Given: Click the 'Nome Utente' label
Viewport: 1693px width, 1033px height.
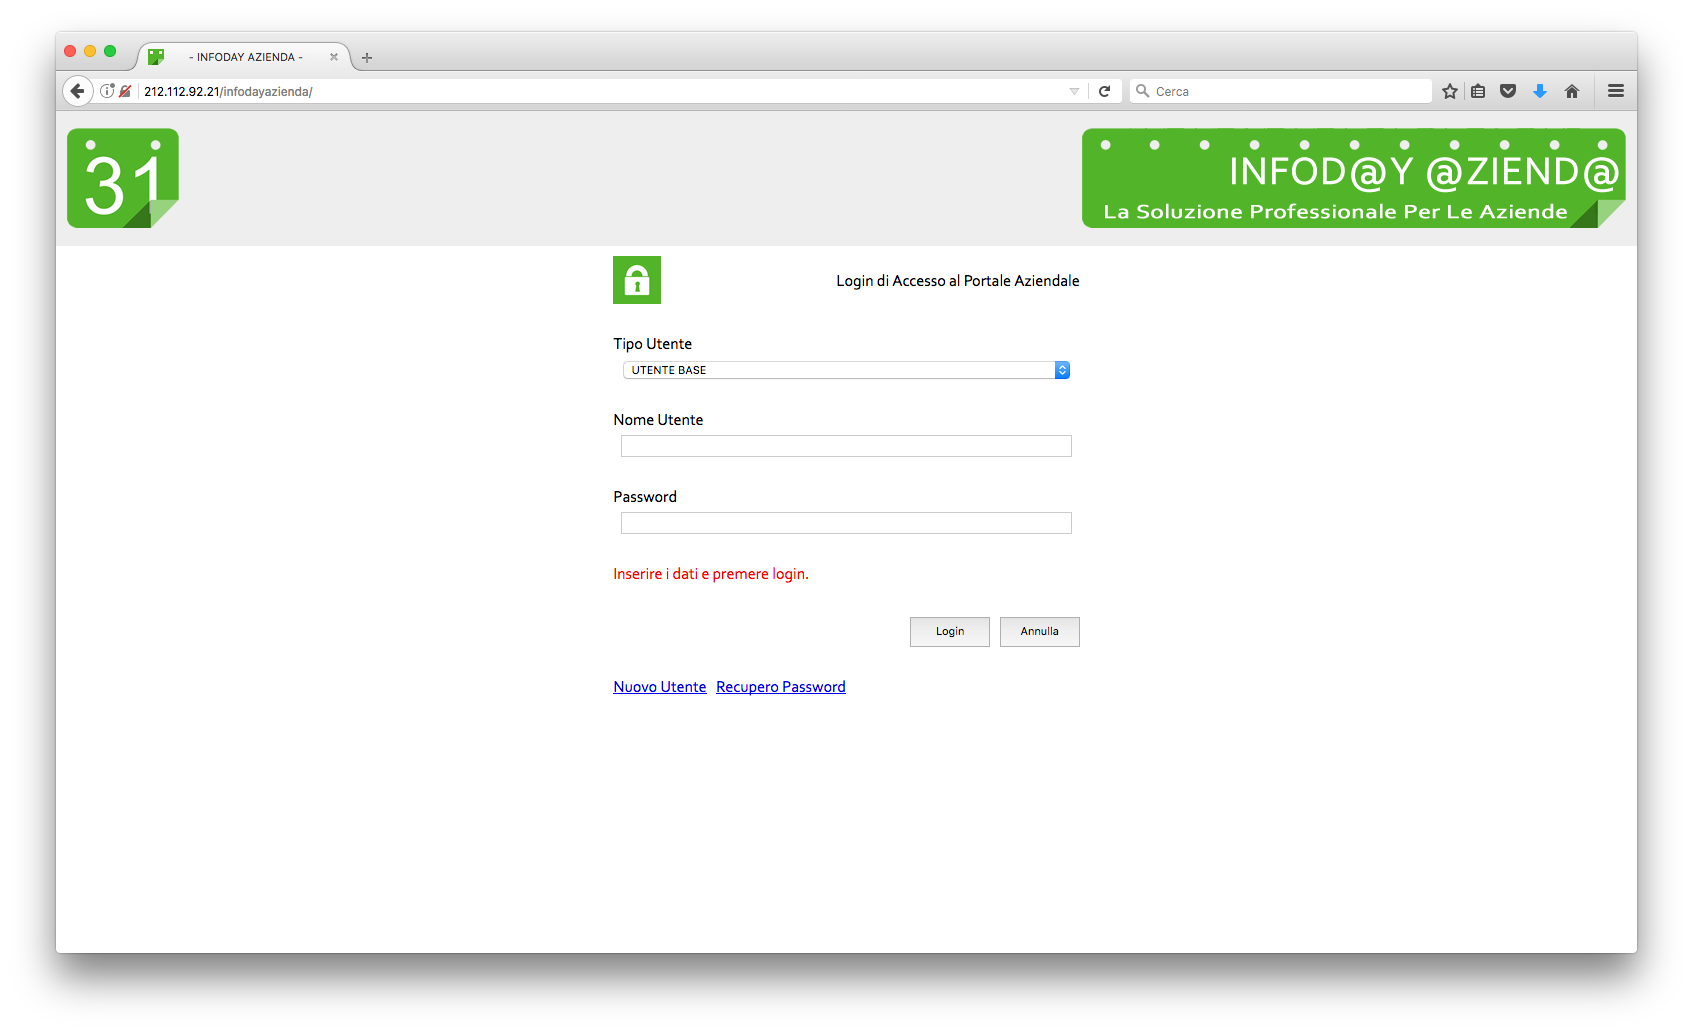Looking at the screenshot, I should [658, 420].
